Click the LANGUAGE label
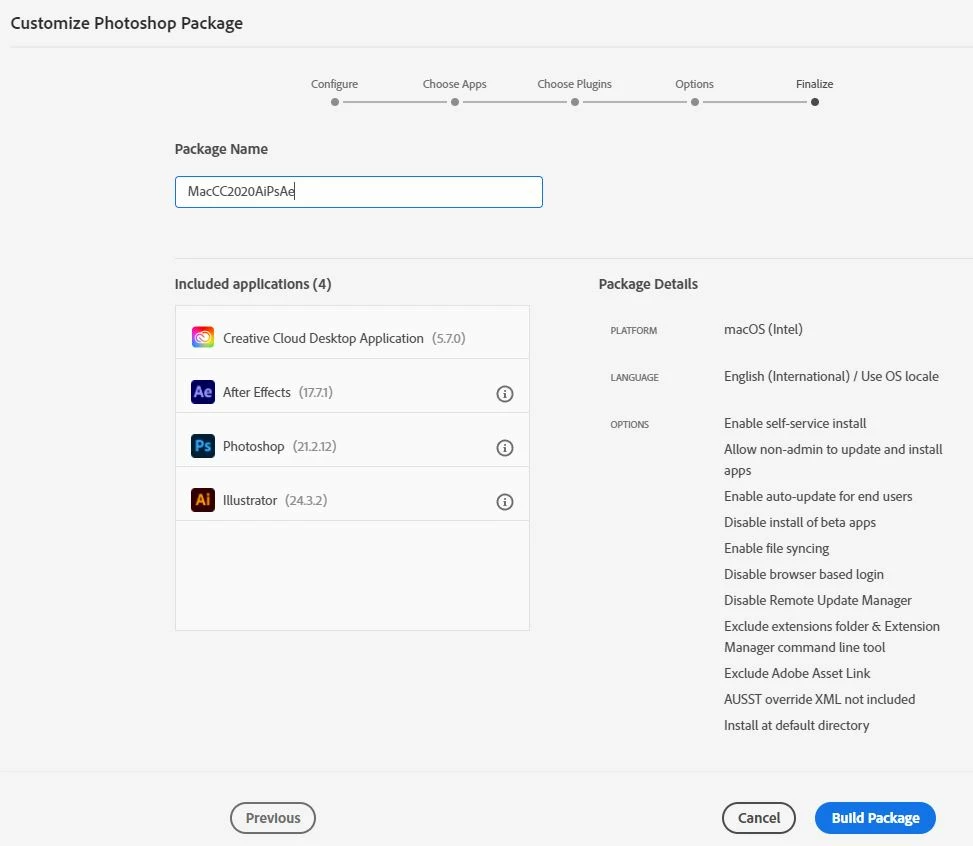This screenshot has height=846, width=973. pos(634,377)
